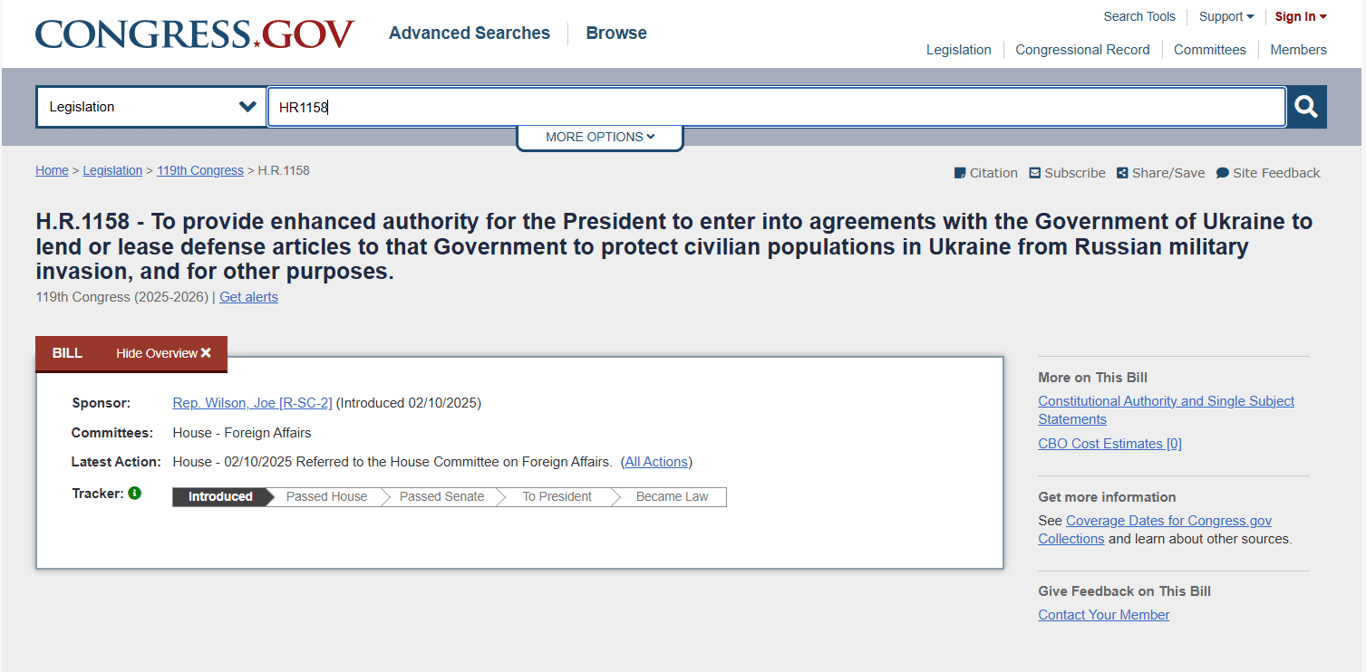Click the X on Hide Overview

point(206,353)
